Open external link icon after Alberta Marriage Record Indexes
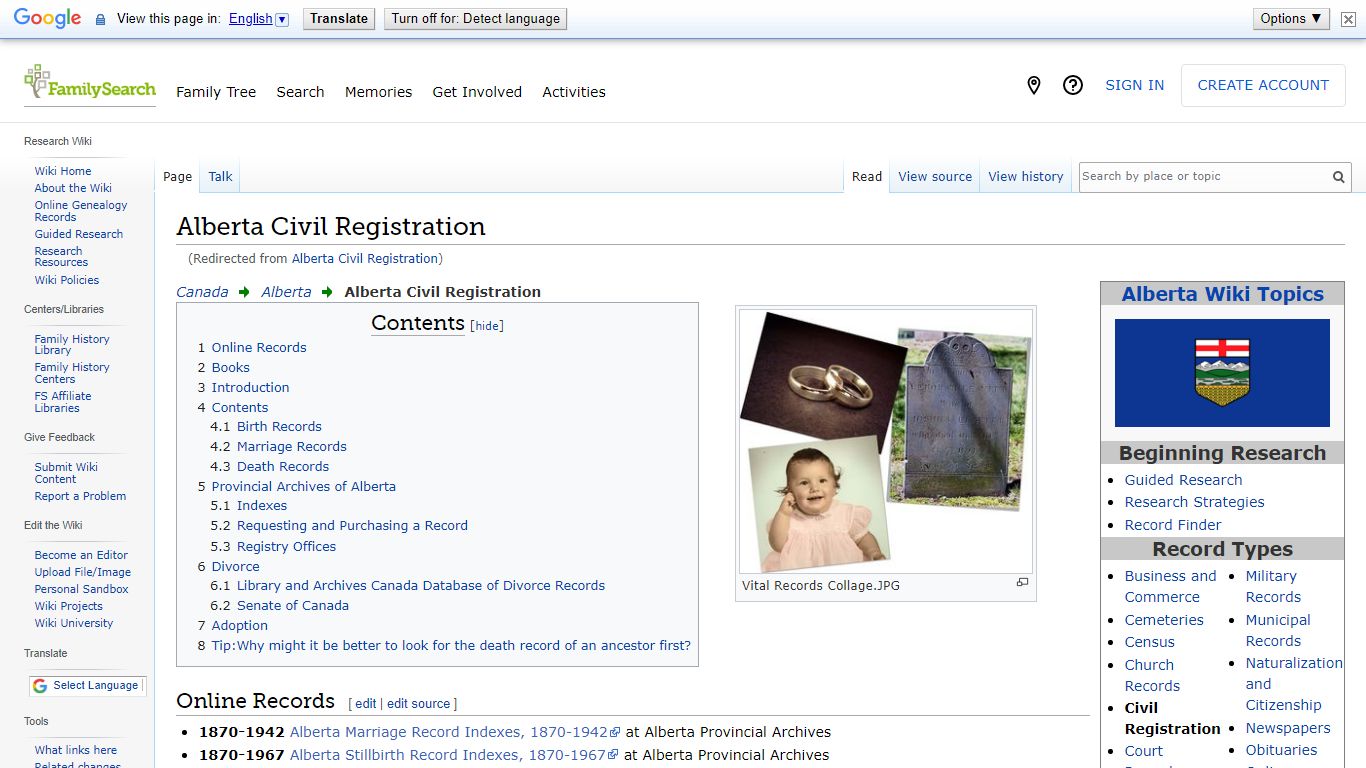This screenshot has width=1366, height=768. click(x=616, y=732)
